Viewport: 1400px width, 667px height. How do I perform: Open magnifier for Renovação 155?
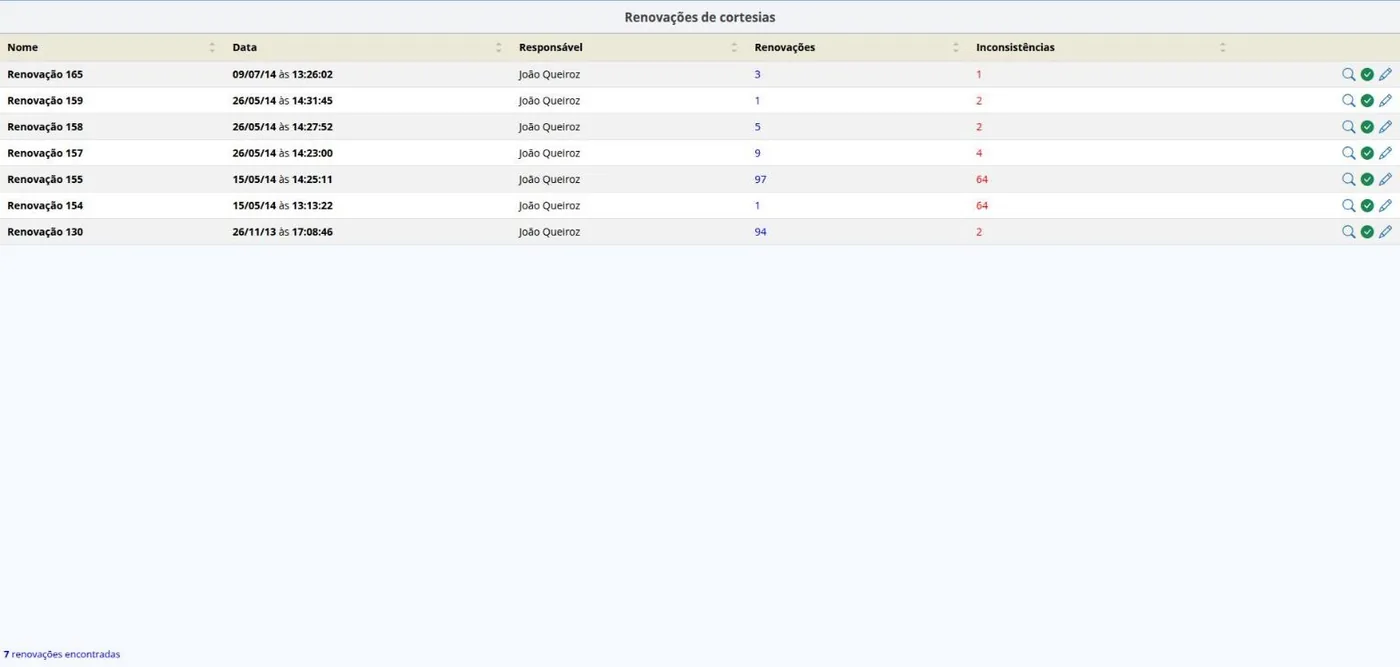[1349, 179]
